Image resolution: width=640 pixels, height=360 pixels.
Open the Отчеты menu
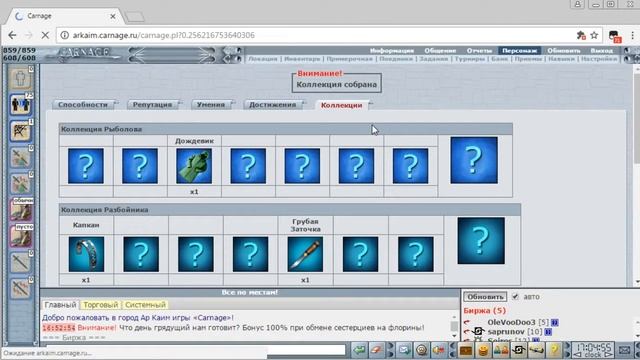click(479, 51)
